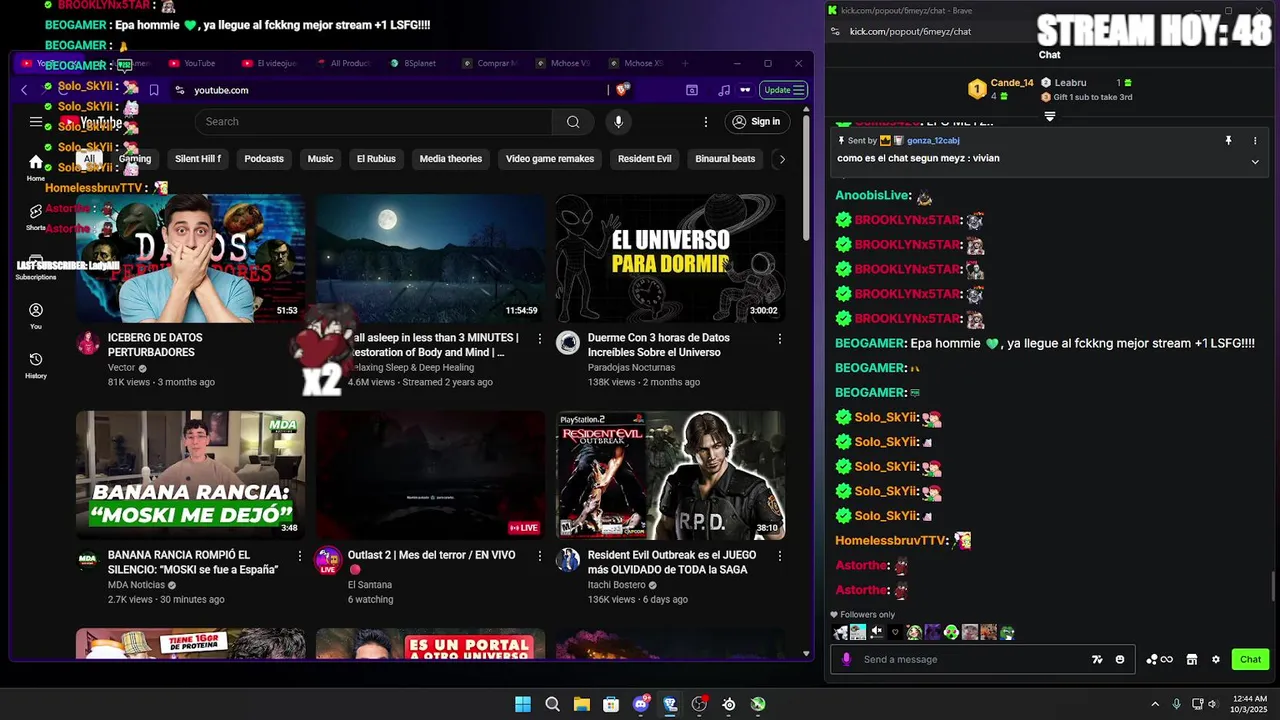Open the Itachi Bostero channel link
Image resolution: width=1280 pixels, height=720 pixels.
point(617,585)
